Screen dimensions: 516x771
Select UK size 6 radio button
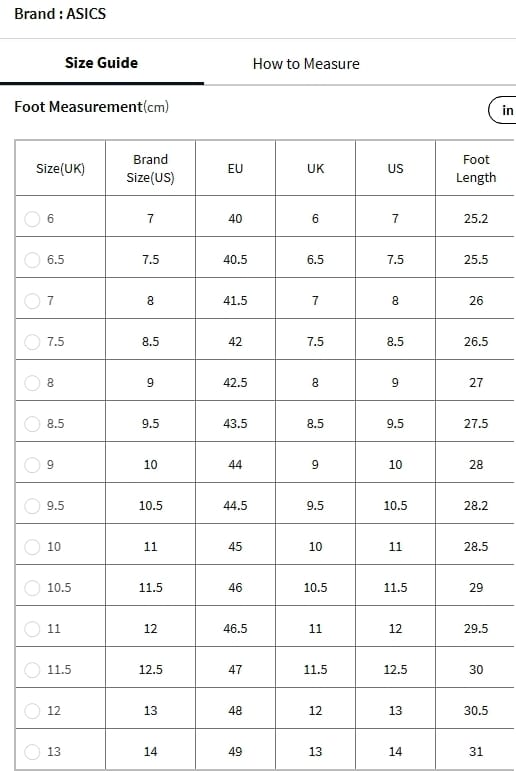point(32,219)
